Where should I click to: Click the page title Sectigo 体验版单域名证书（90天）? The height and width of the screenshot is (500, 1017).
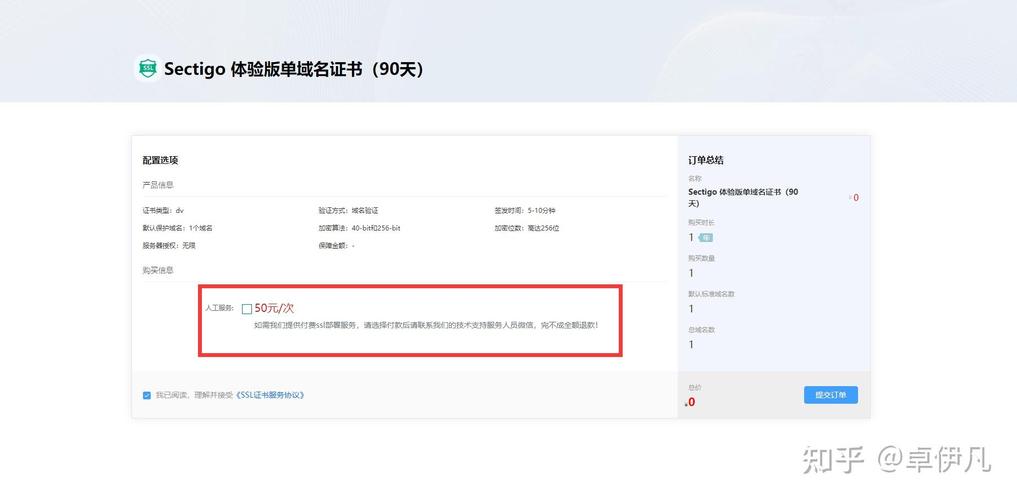[x=296, y=69]
